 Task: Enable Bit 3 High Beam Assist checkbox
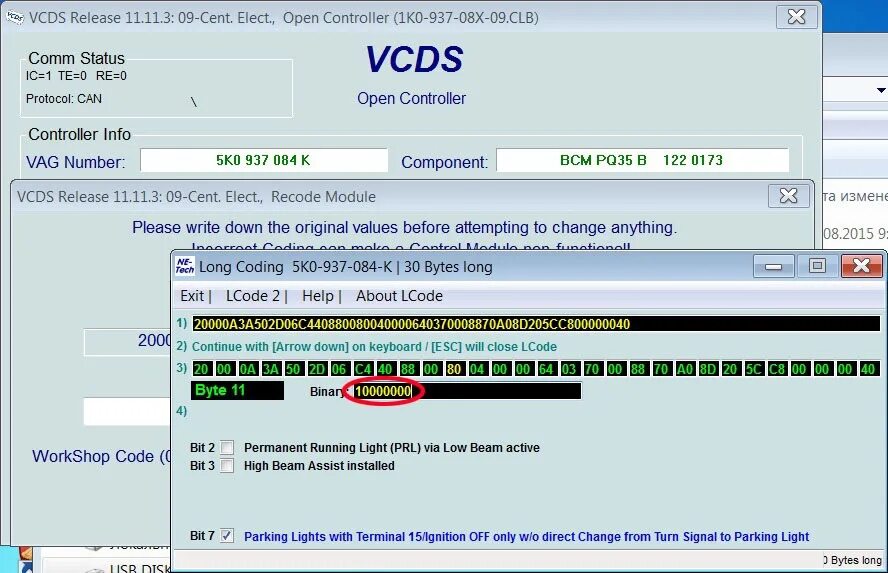[x=227, y=465]
